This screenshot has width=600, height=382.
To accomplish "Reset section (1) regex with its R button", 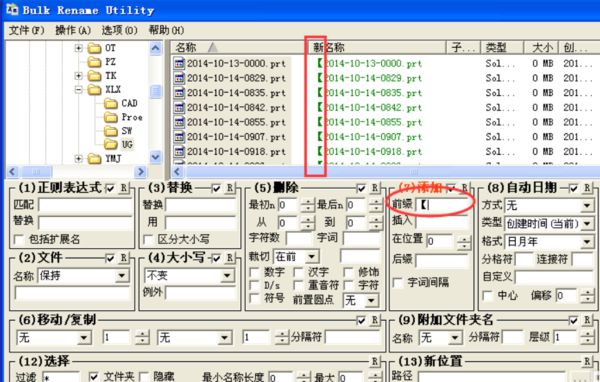I will 124,188.
